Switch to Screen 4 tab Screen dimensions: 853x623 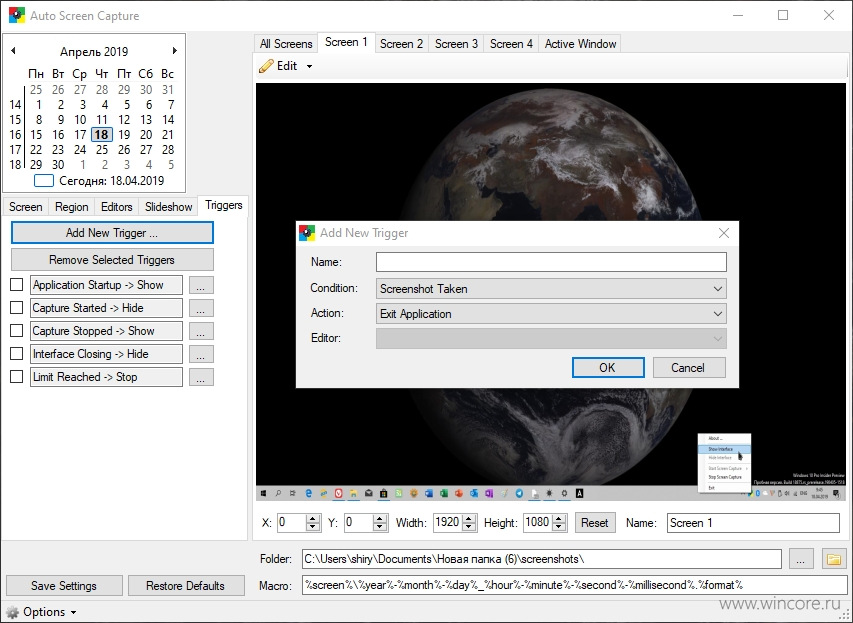[x=511, y=44]
